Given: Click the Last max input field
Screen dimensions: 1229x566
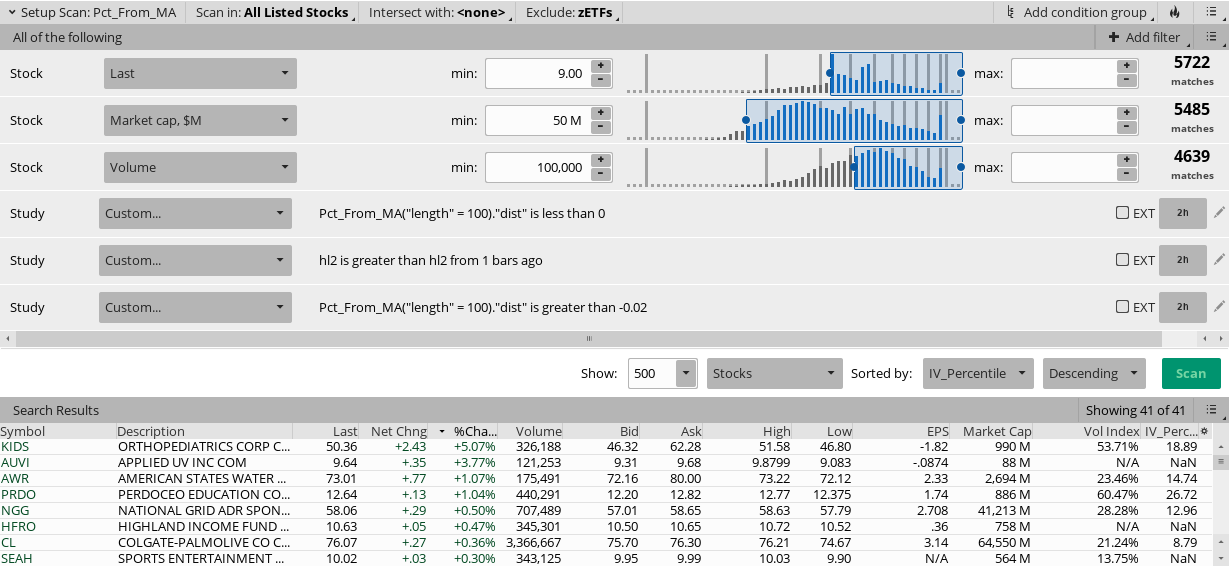Looking at the screenshot, I should (x=1063, y=74).
